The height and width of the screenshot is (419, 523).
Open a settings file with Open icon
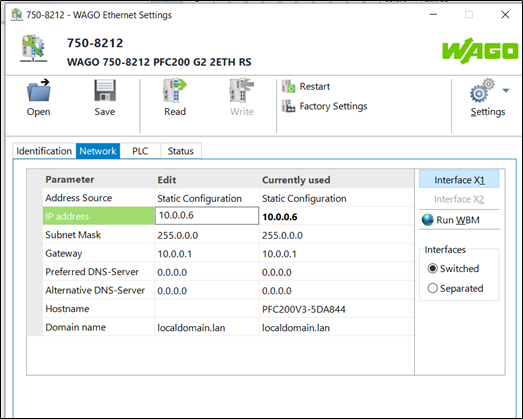pyautogui.click(x=38, y=90)
